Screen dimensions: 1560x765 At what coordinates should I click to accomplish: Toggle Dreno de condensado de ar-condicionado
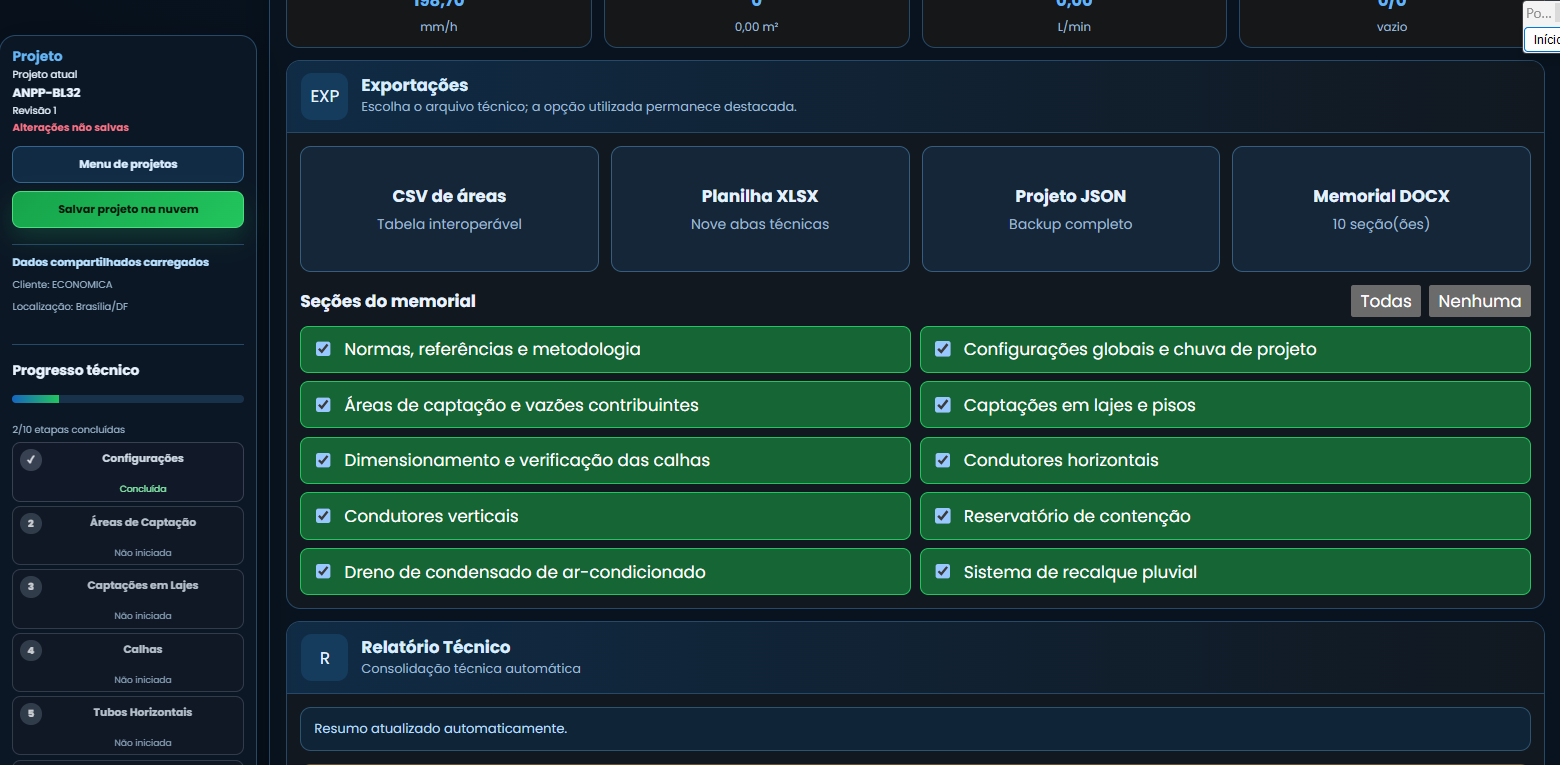point(323,571)
